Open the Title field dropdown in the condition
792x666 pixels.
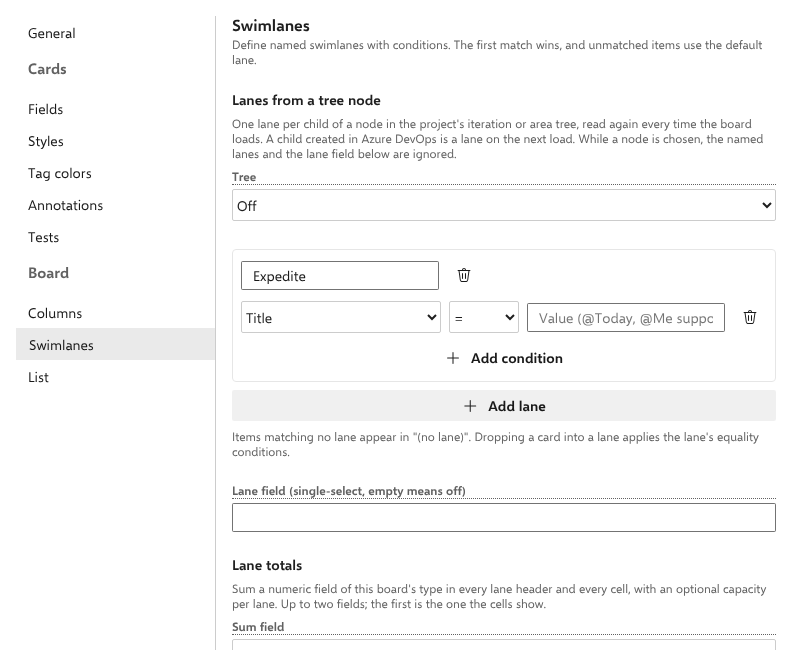coord(340,318)
